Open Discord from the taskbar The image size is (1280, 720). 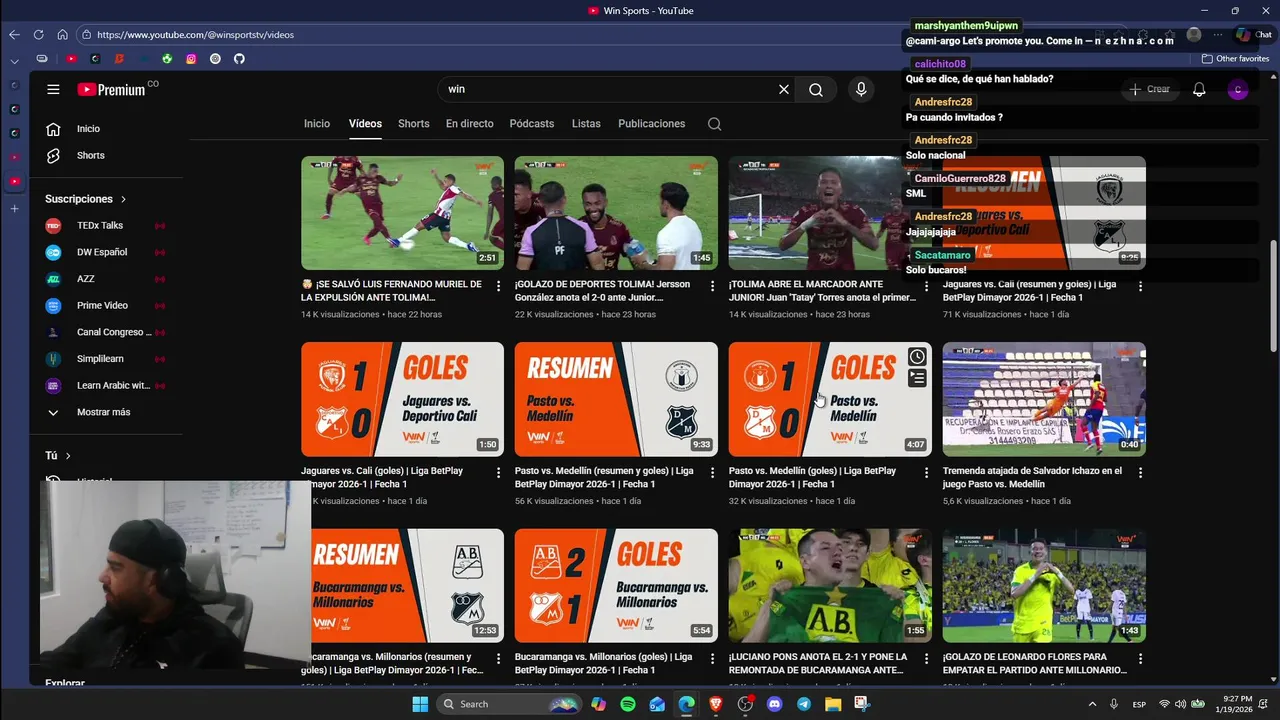click(x=774, y=704)
